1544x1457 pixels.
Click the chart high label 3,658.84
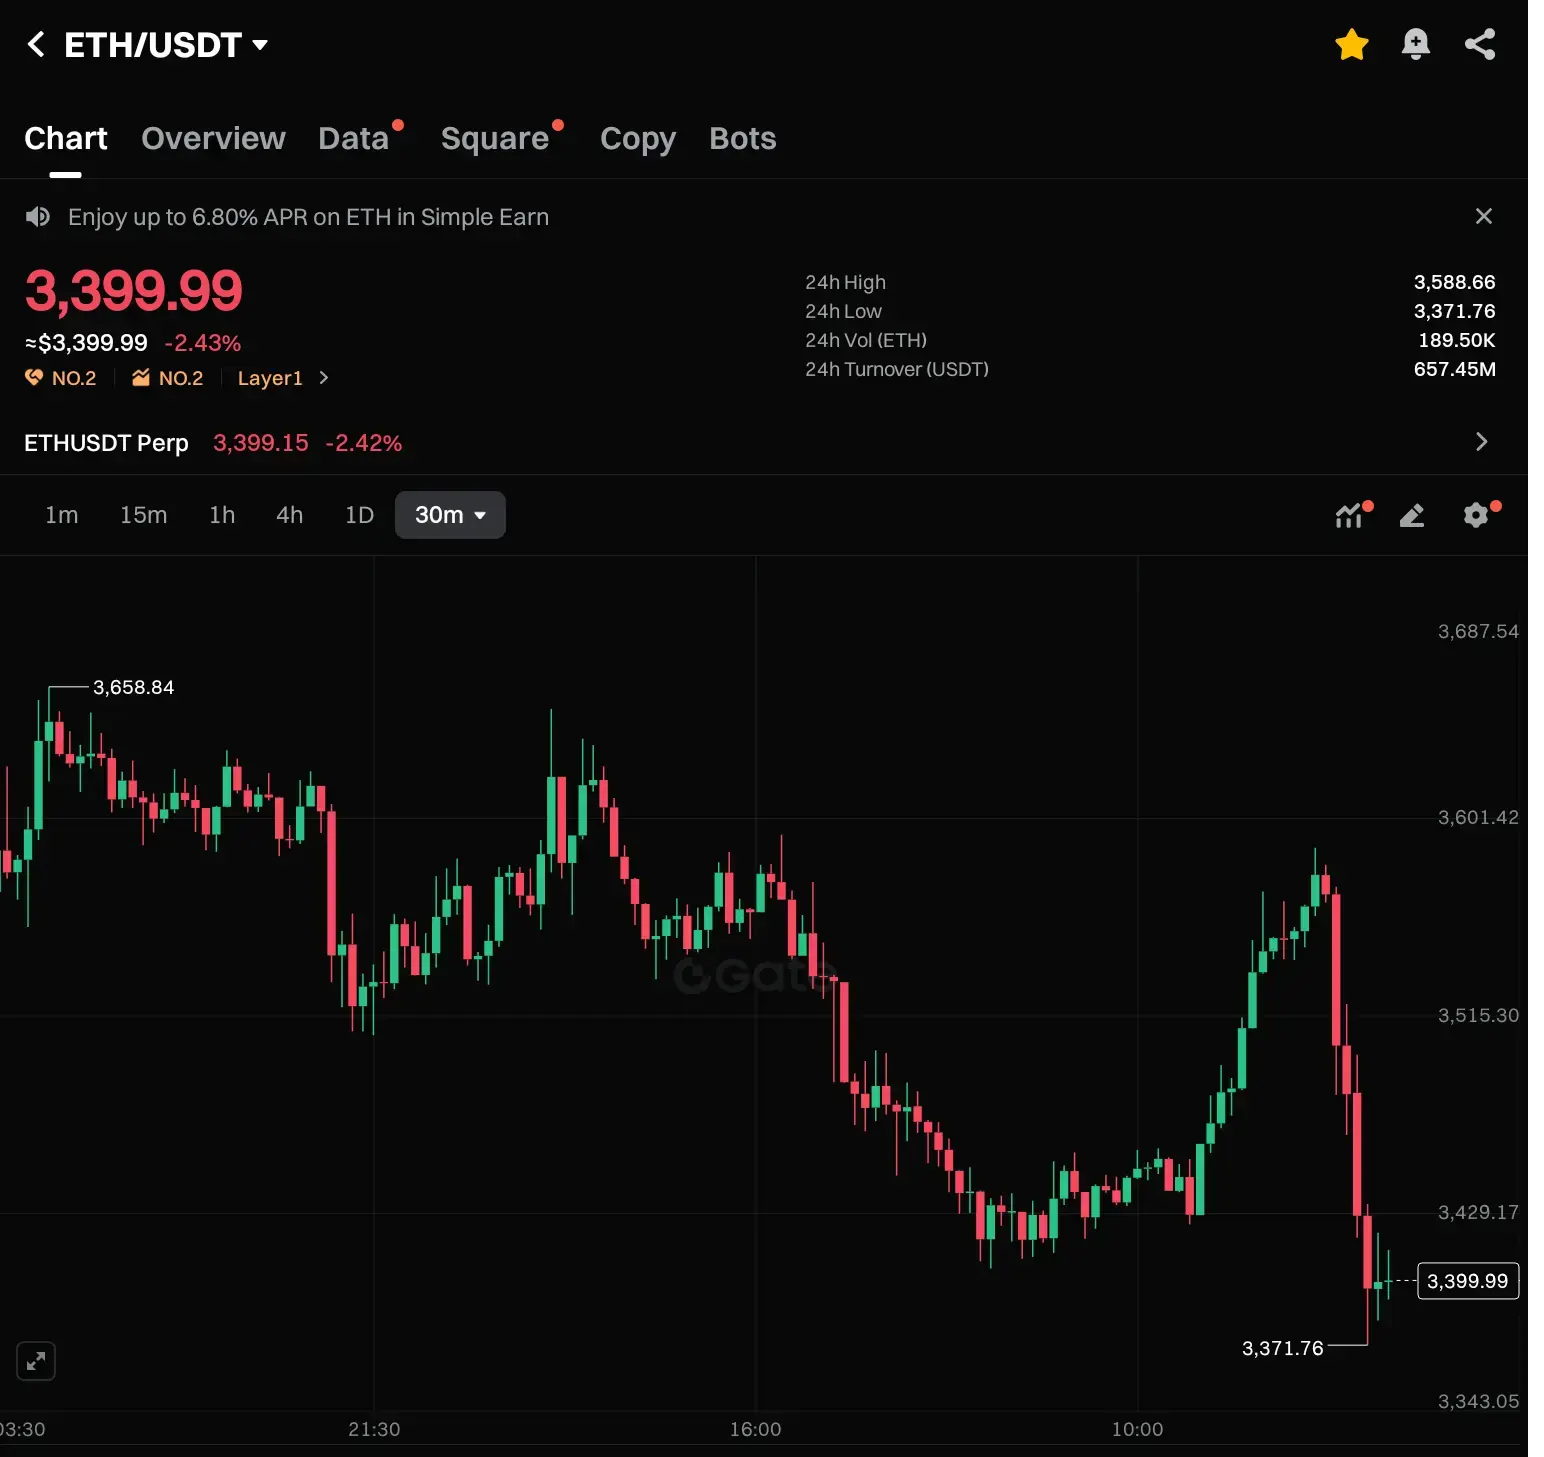tap(134, 687)
